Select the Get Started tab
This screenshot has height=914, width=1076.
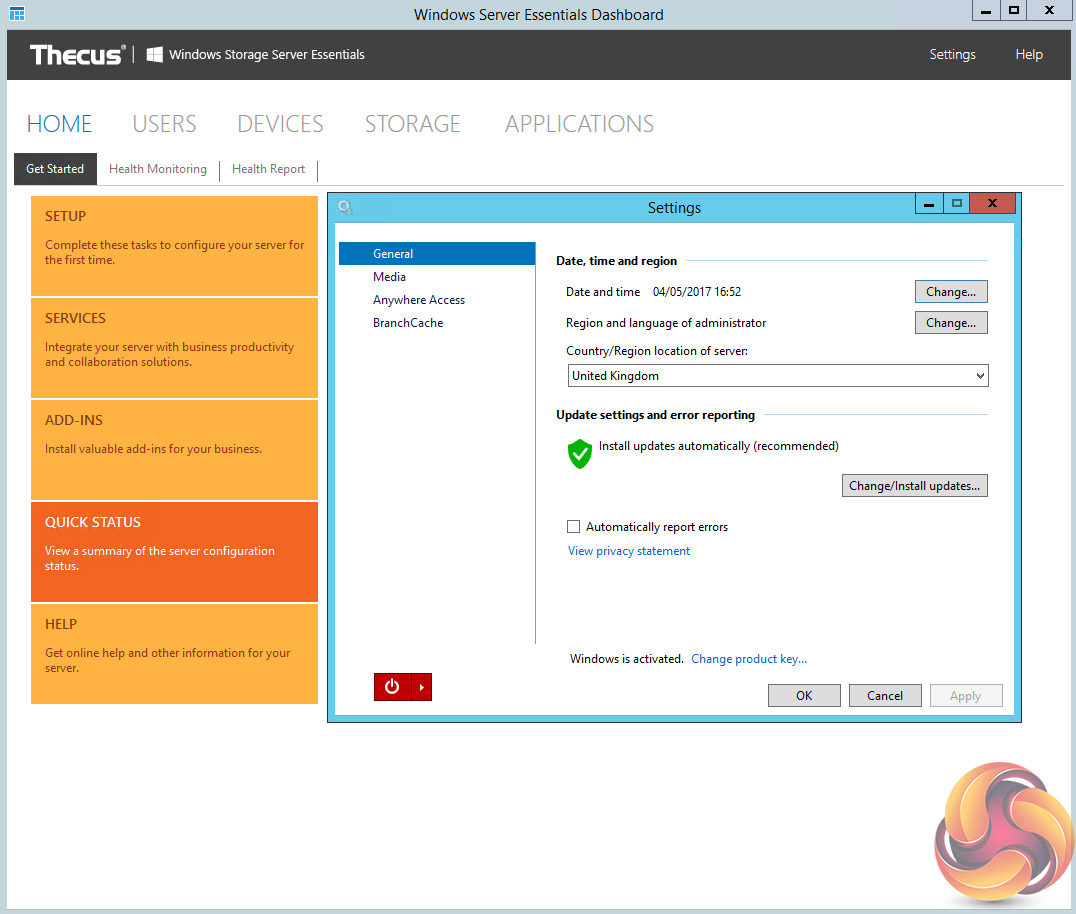55,169
